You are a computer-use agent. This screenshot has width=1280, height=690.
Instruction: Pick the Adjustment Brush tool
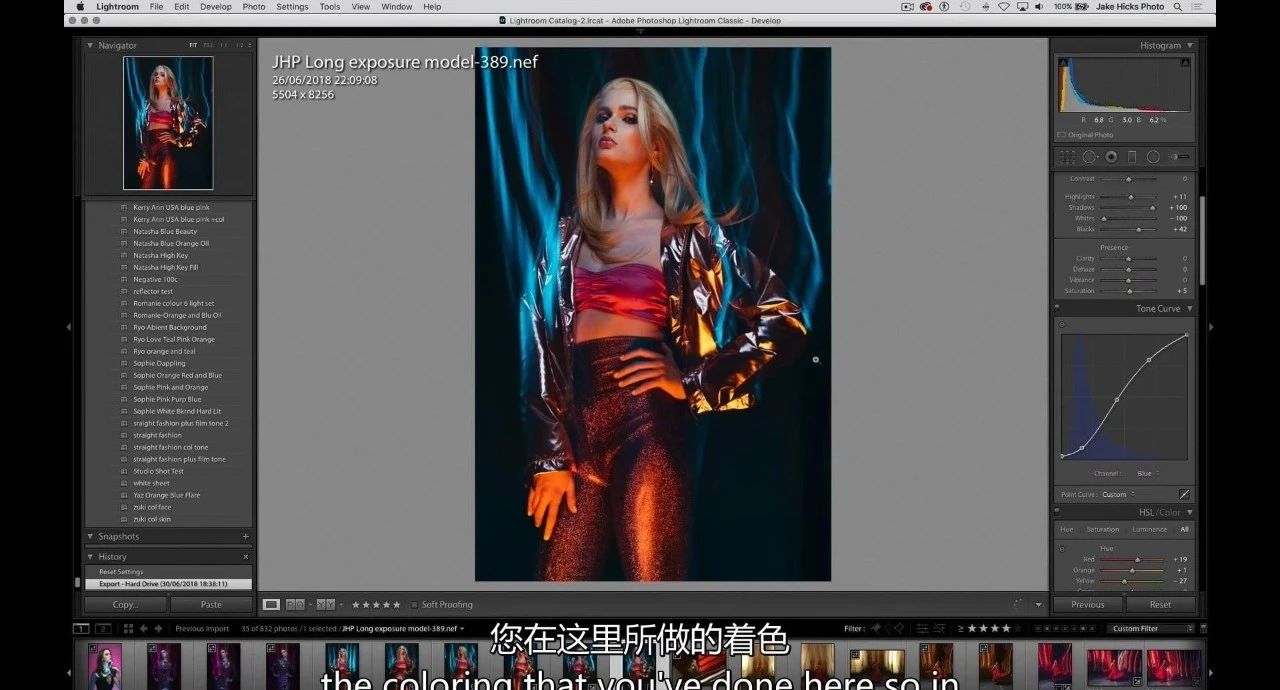click(1180, 157)
